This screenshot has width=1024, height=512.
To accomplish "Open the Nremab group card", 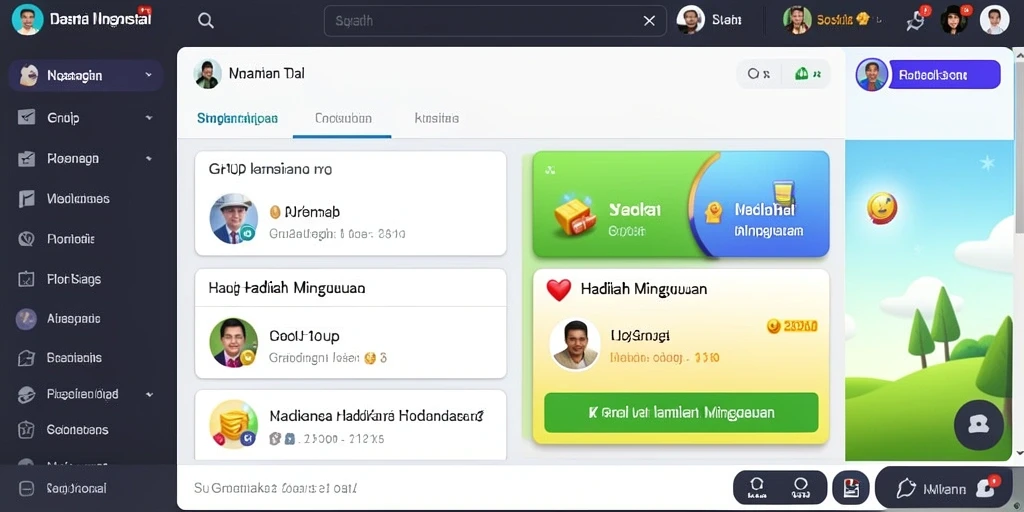I will coord(351,203).
